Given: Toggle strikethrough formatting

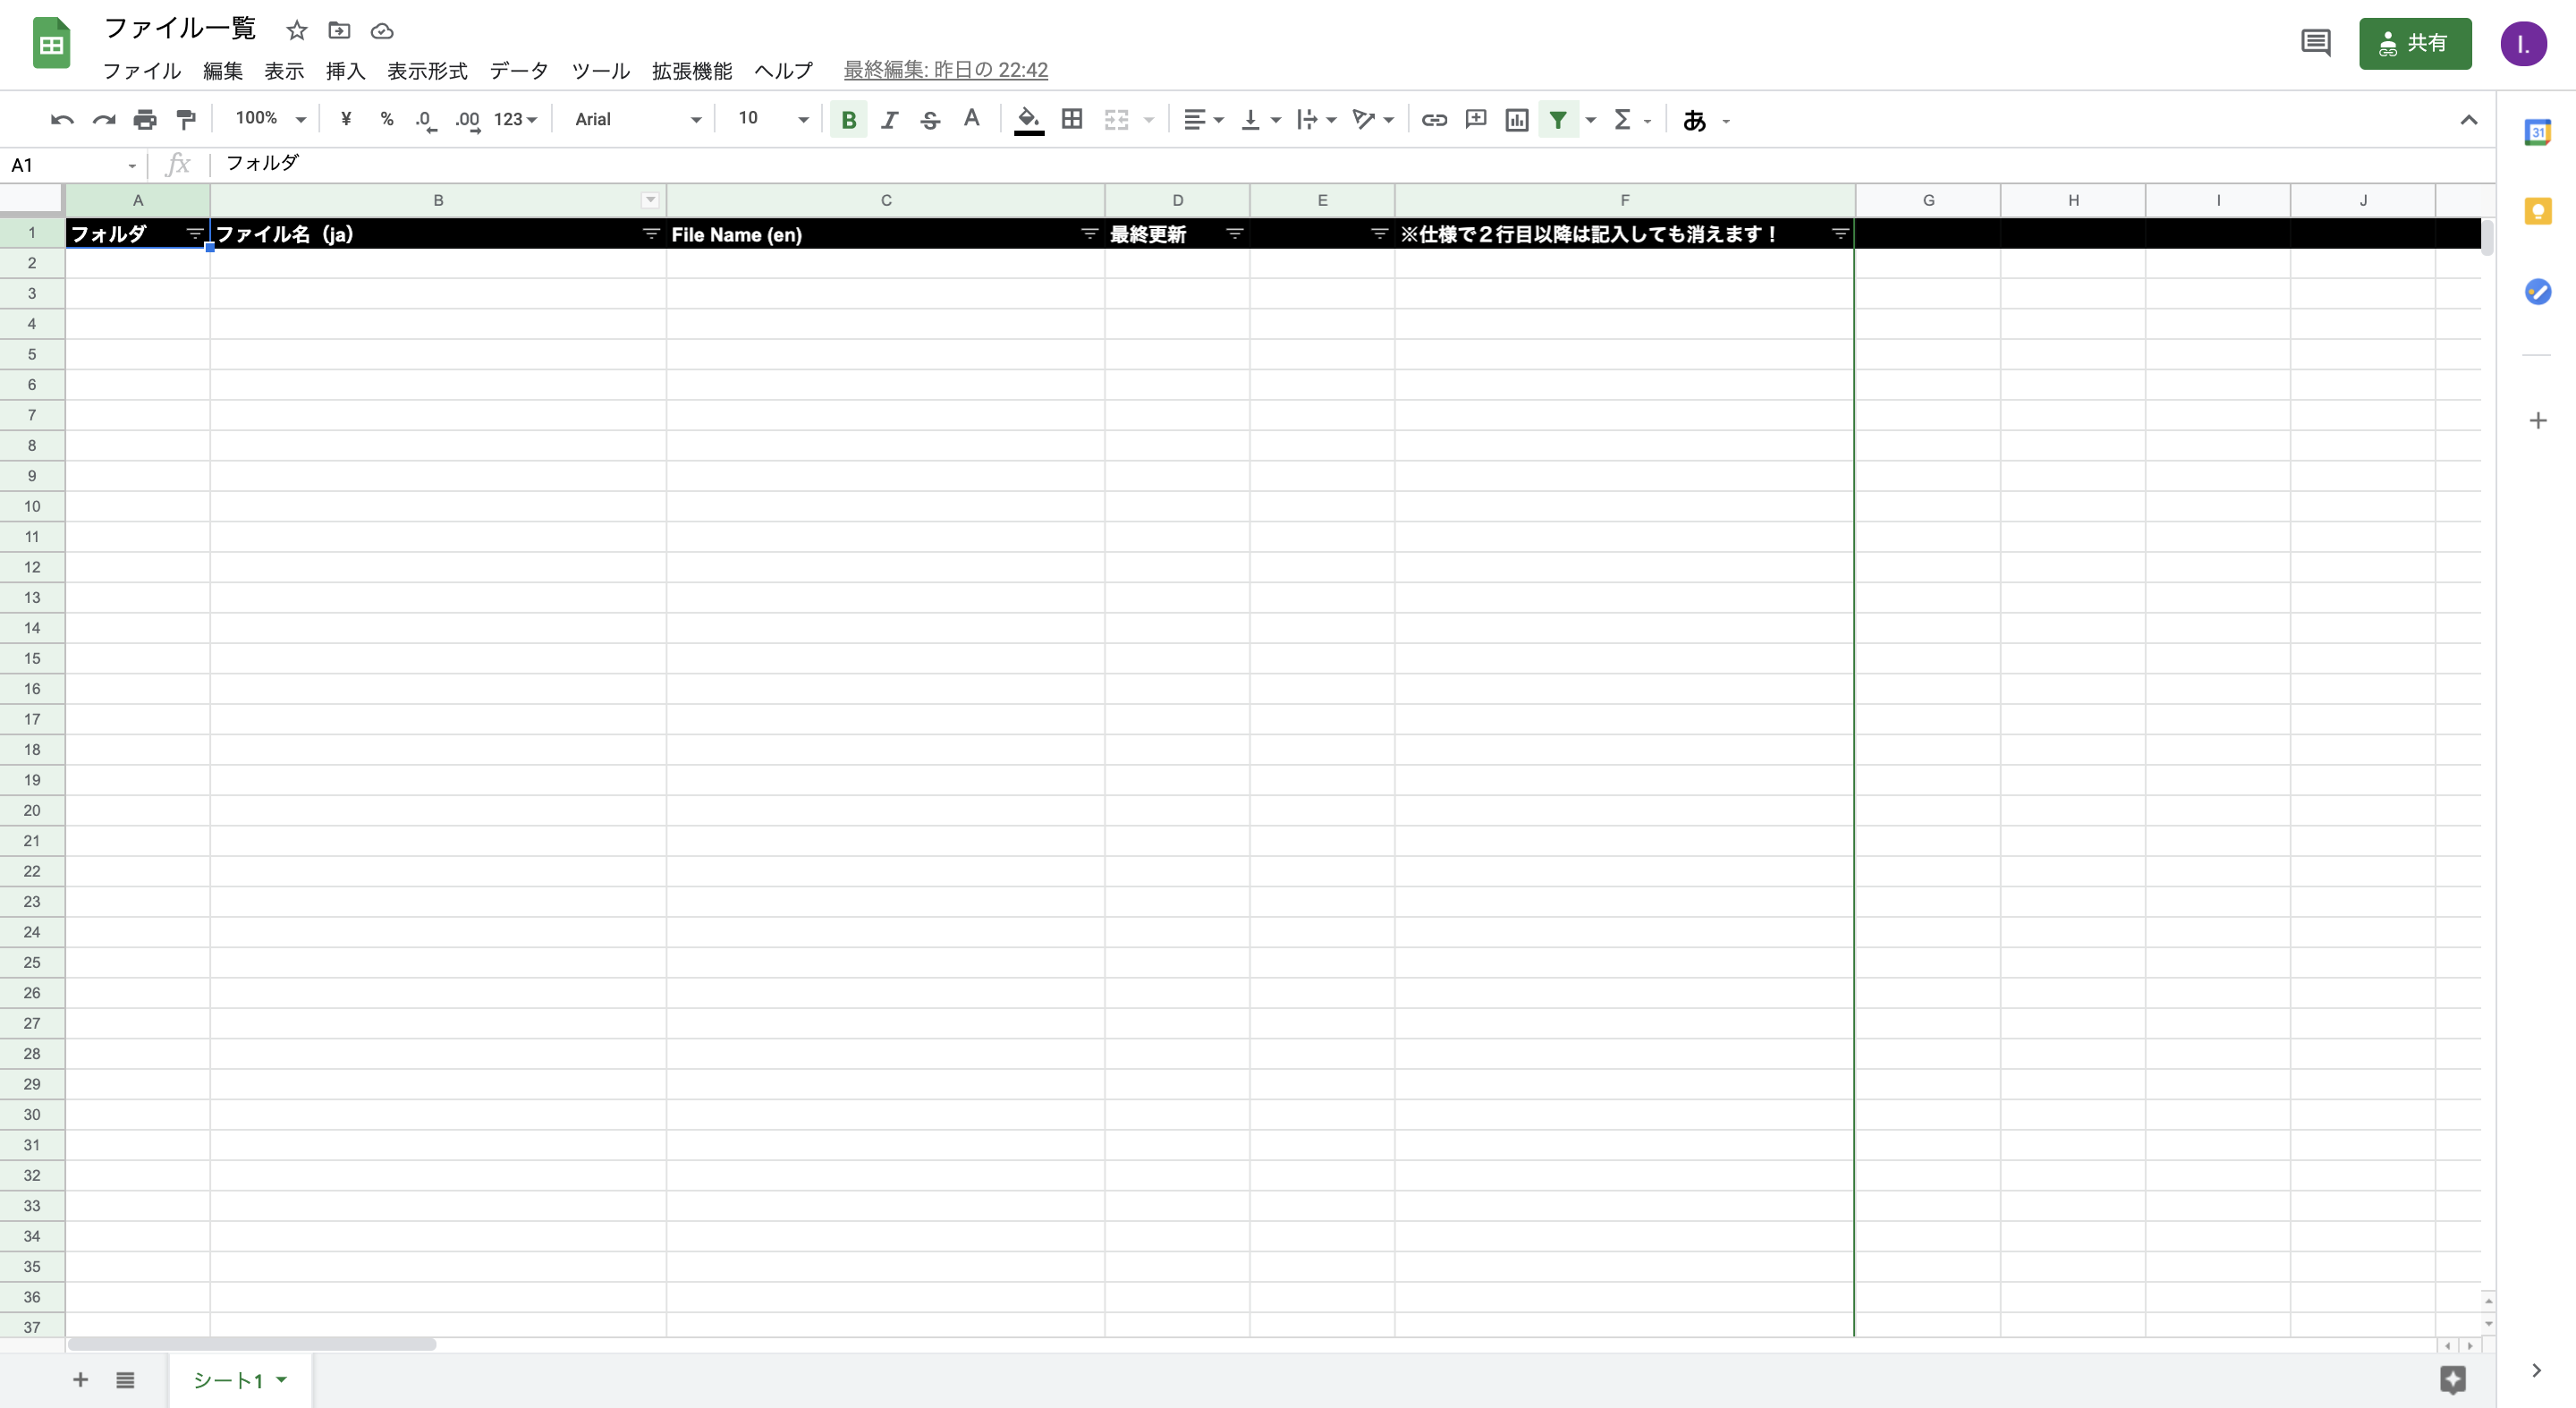Looking at the screenshot, I should point(930,119).
